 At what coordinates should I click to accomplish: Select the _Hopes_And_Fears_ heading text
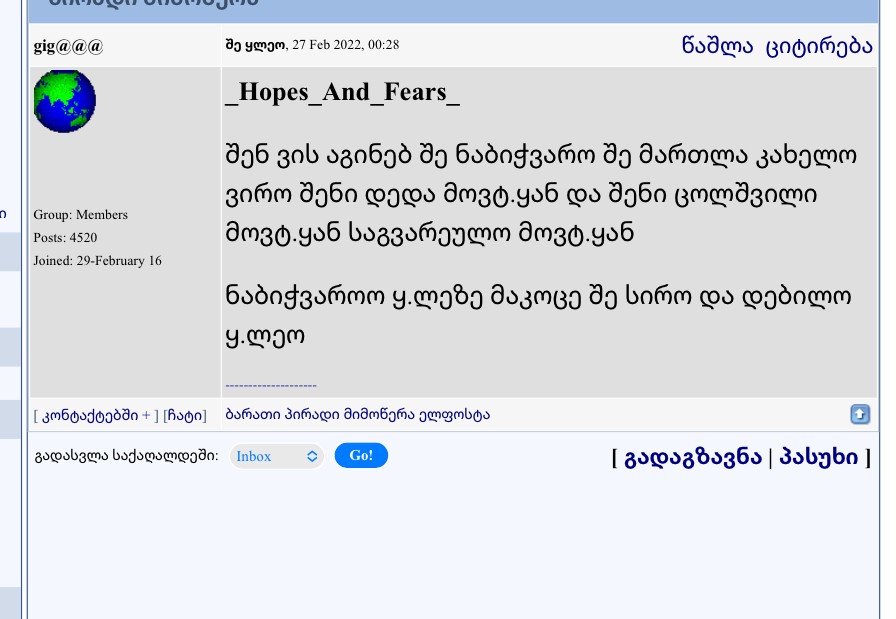(x=342, y=92)
